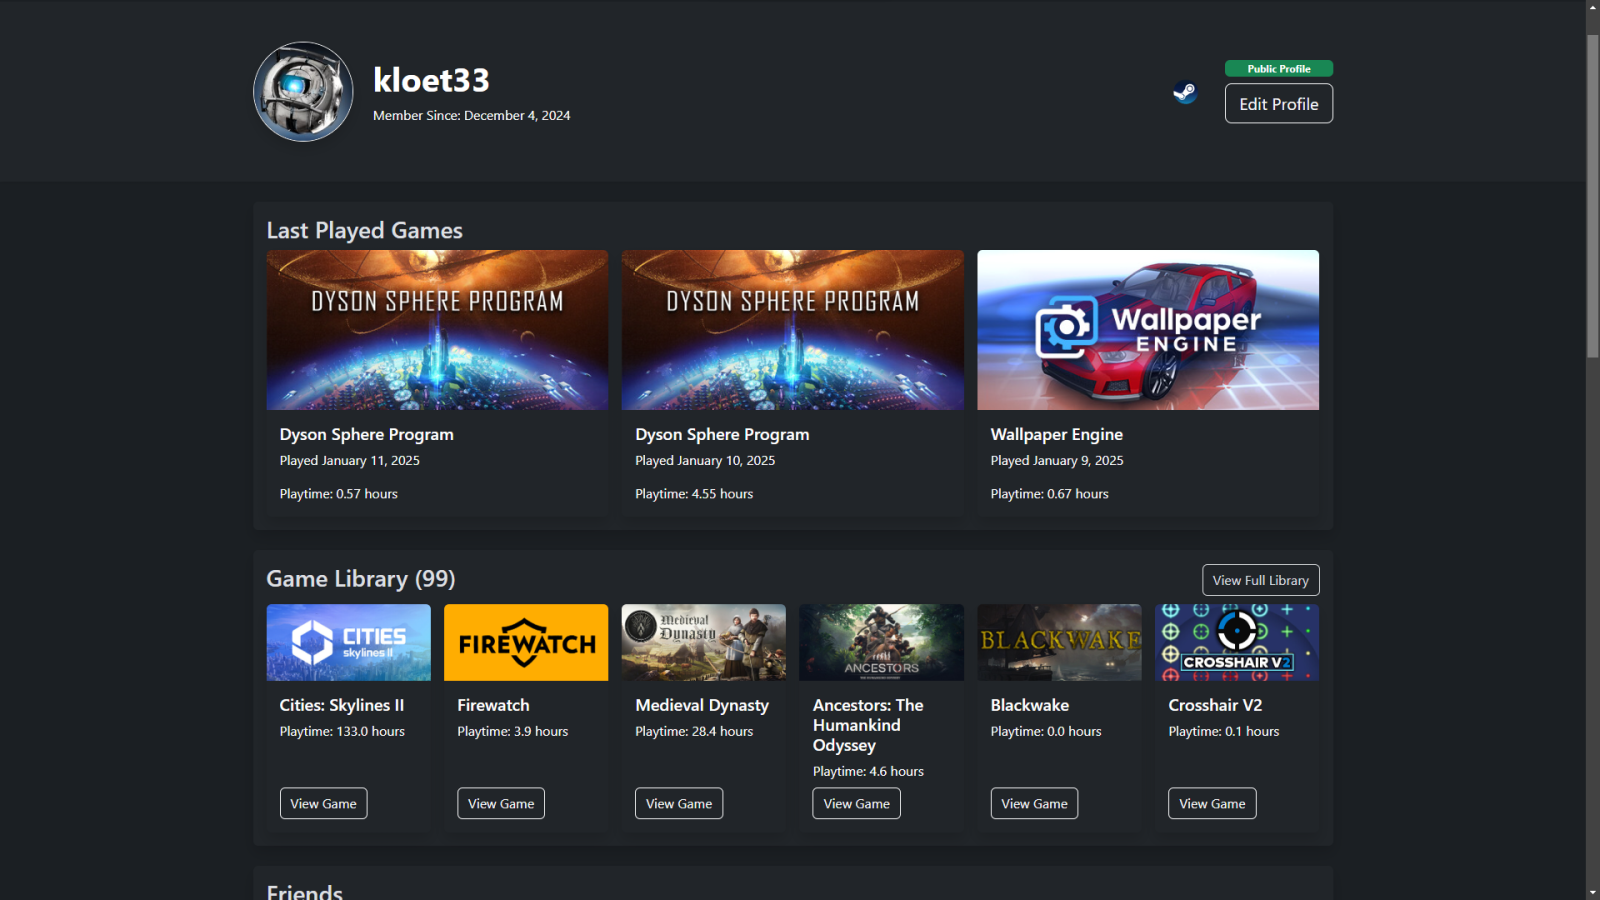Screen dimensions: 1600x900
Task: Click View Game under Medieval Dynasty
Action: (678, 803)
